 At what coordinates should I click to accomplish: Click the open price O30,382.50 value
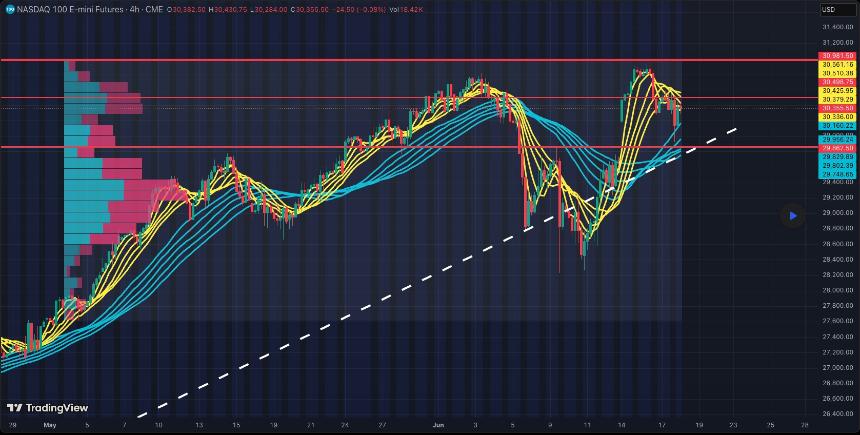click(188, 9)
